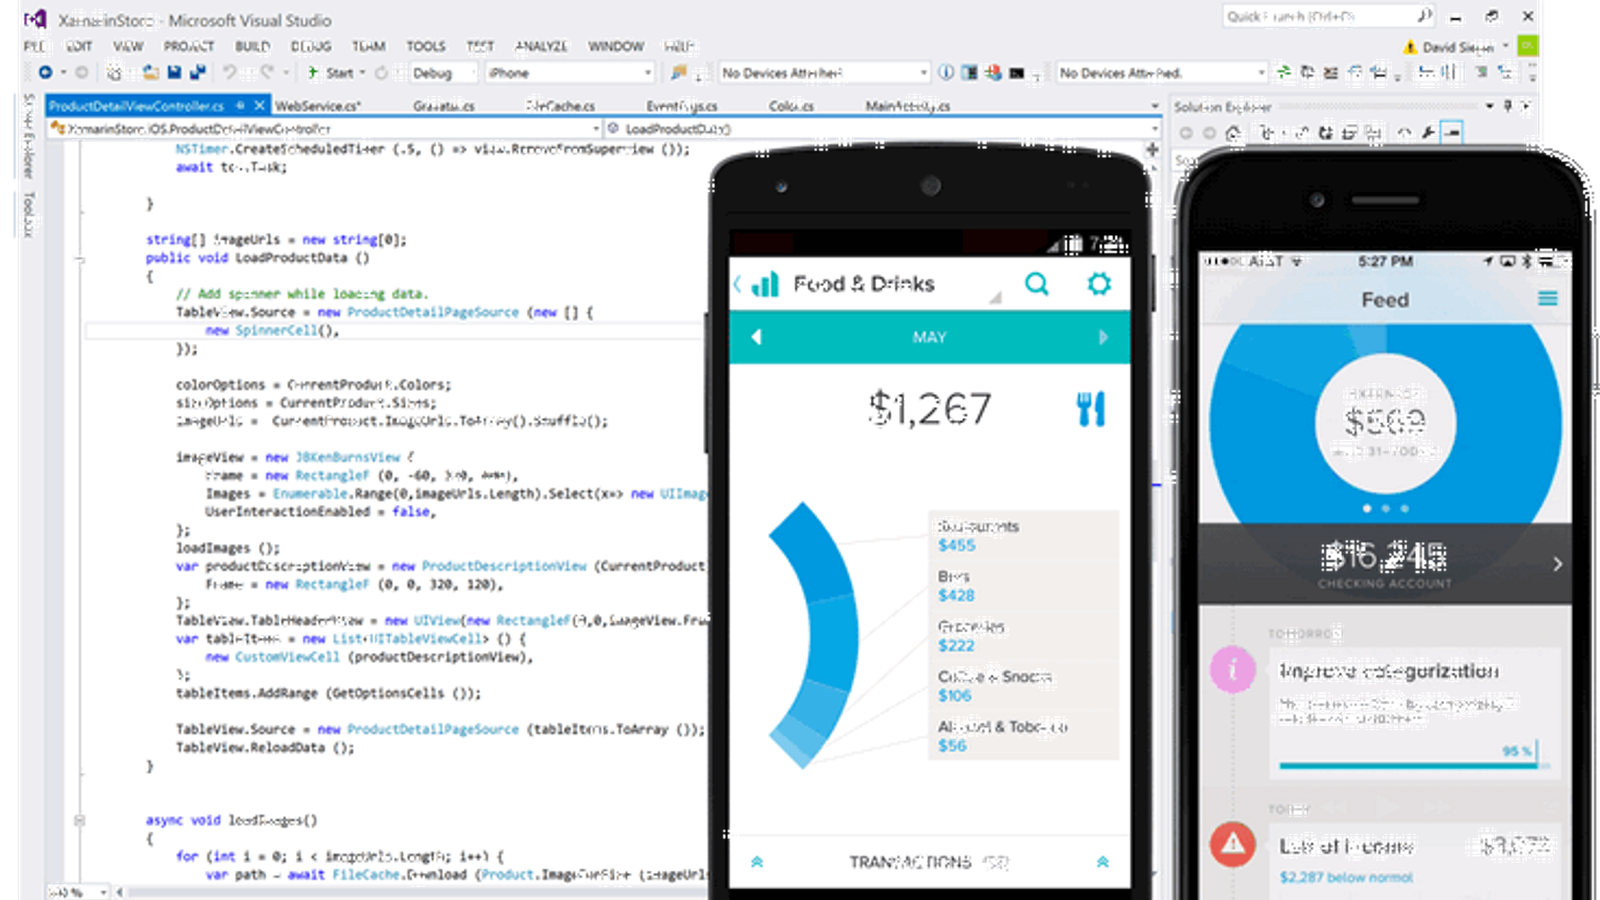This screenshot has height=900, width=1600.
Task: Open the David account dropdown arrow
Action: point(1505,47)
